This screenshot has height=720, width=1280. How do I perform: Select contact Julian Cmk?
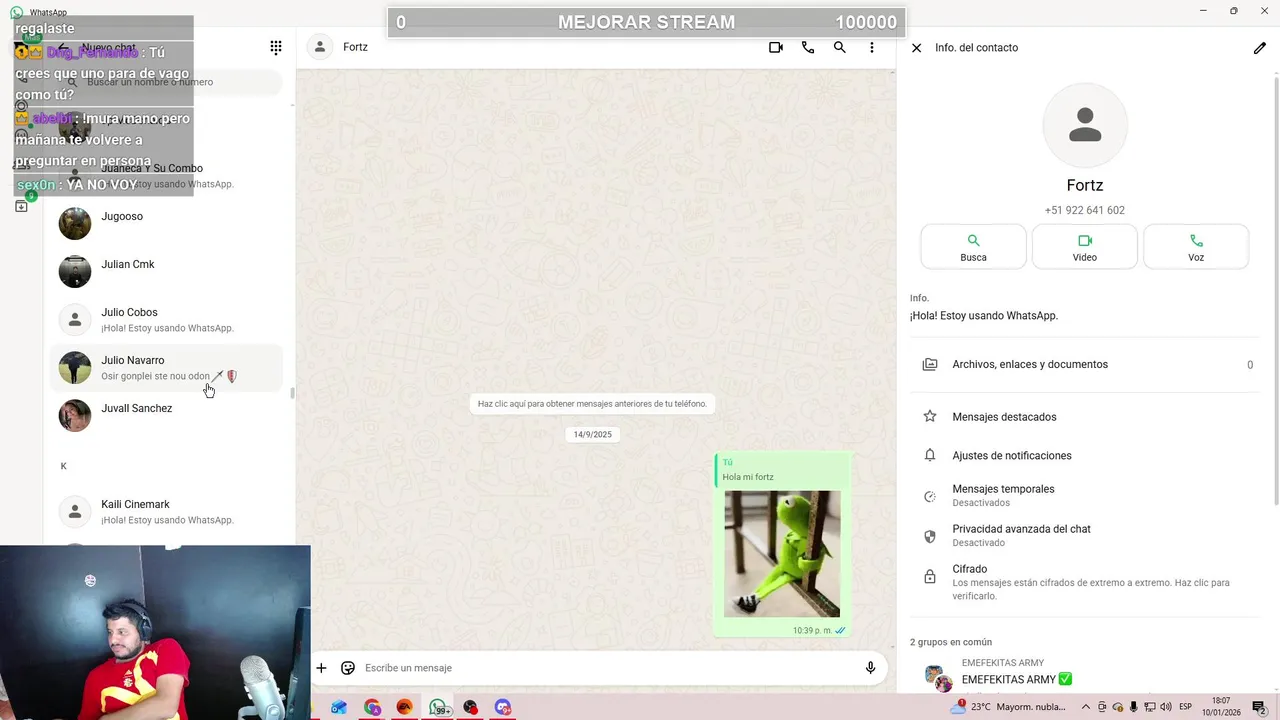pyautogui.click(x=166, y=271)
